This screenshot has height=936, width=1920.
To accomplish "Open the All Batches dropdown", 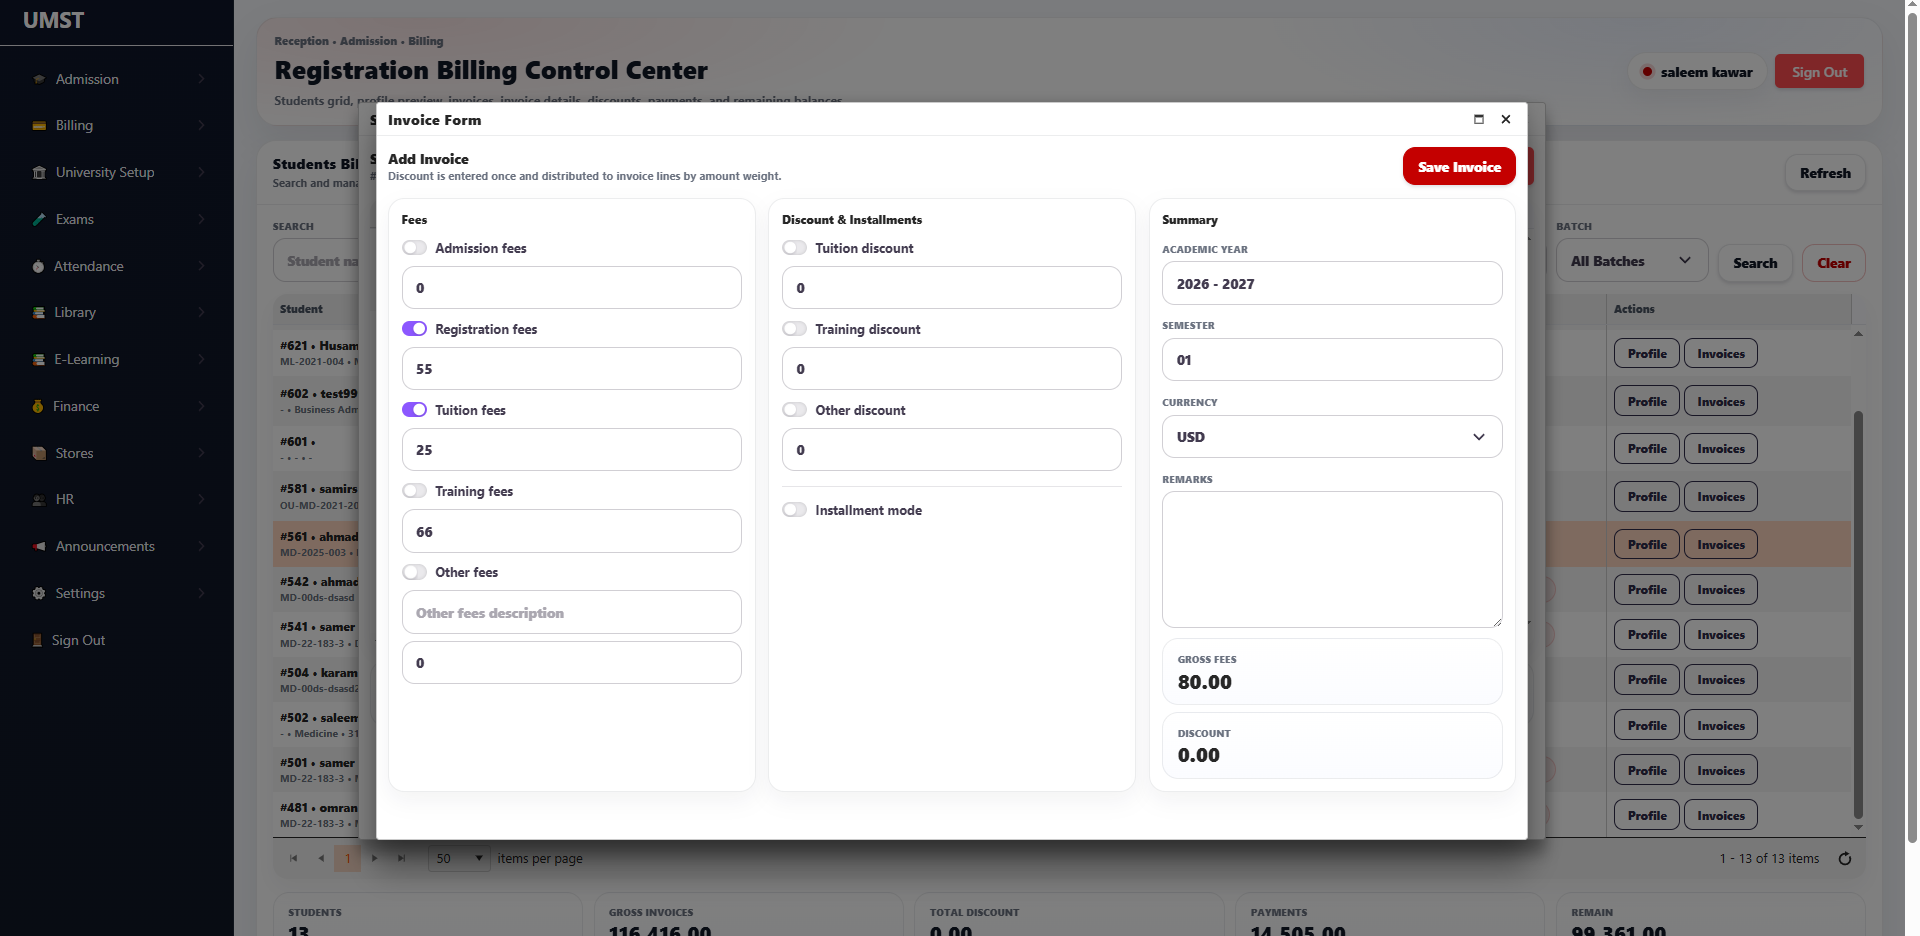I will coord(1631,261).
